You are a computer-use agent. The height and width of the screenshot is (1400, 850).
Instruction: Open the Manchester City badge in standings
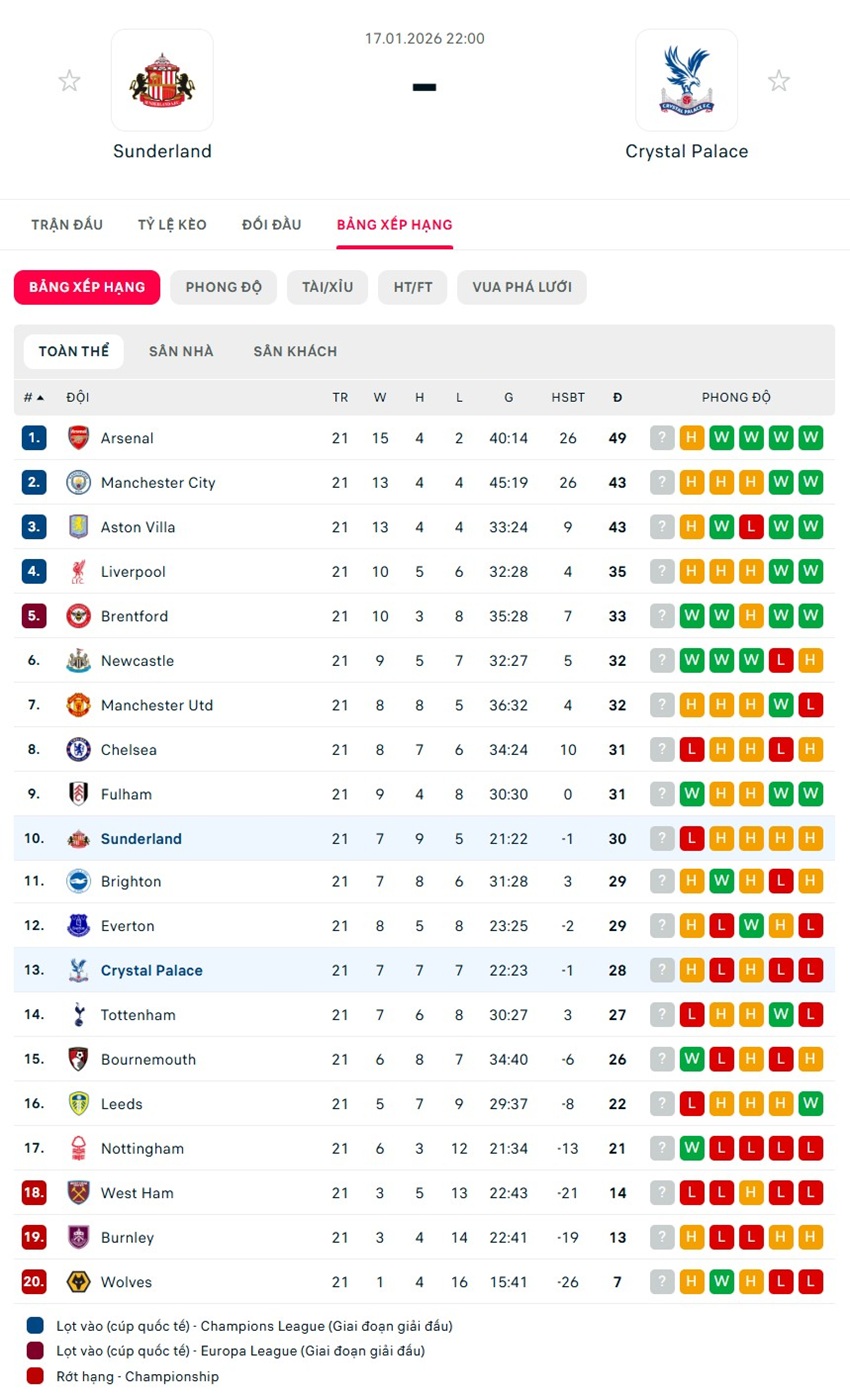pos(78,483)
